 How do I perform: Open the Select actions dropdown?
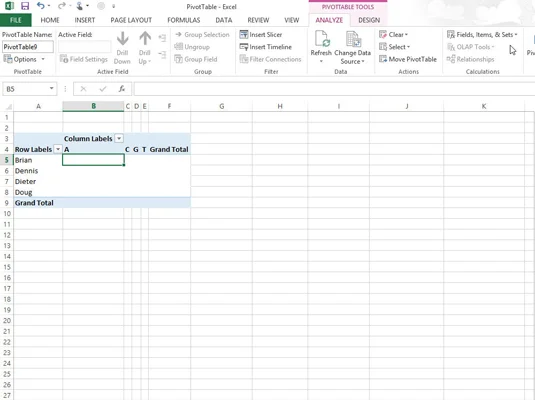[x=394, y=47]
